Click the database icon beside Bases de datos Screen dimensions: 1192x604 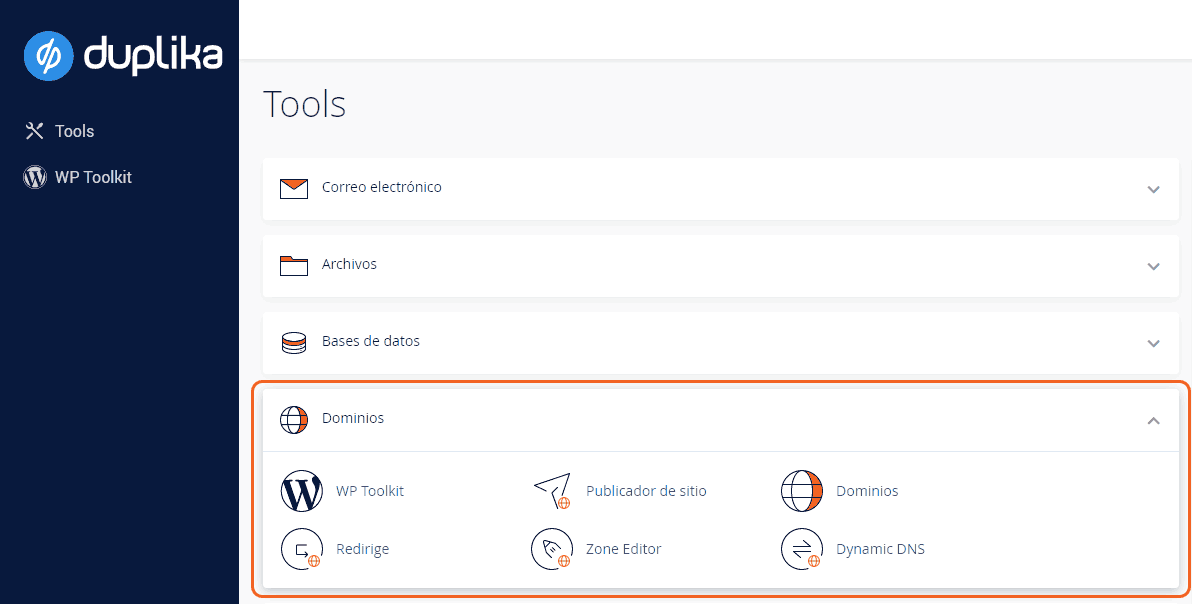(294, 342)
